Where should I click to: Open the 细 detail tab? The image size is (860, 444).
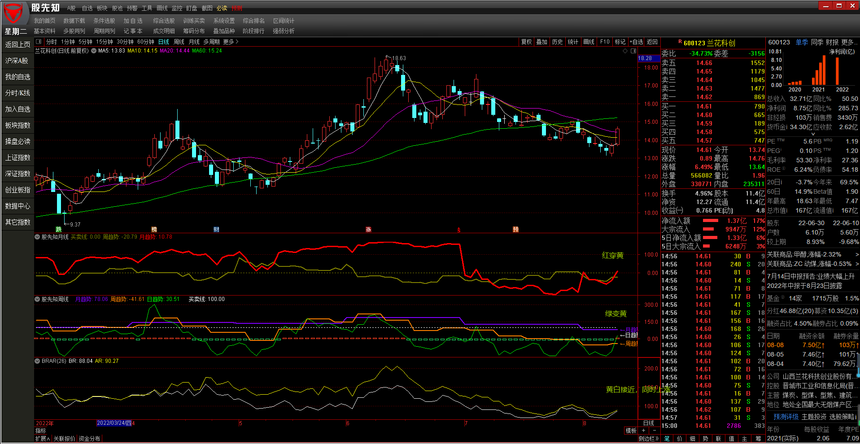[x=692, y=439]
